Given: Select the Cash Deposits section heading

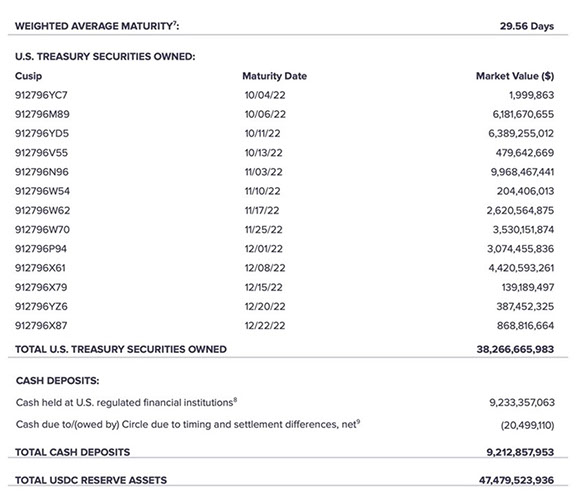Looking at the screenshot, I should [x=58, y=381].
